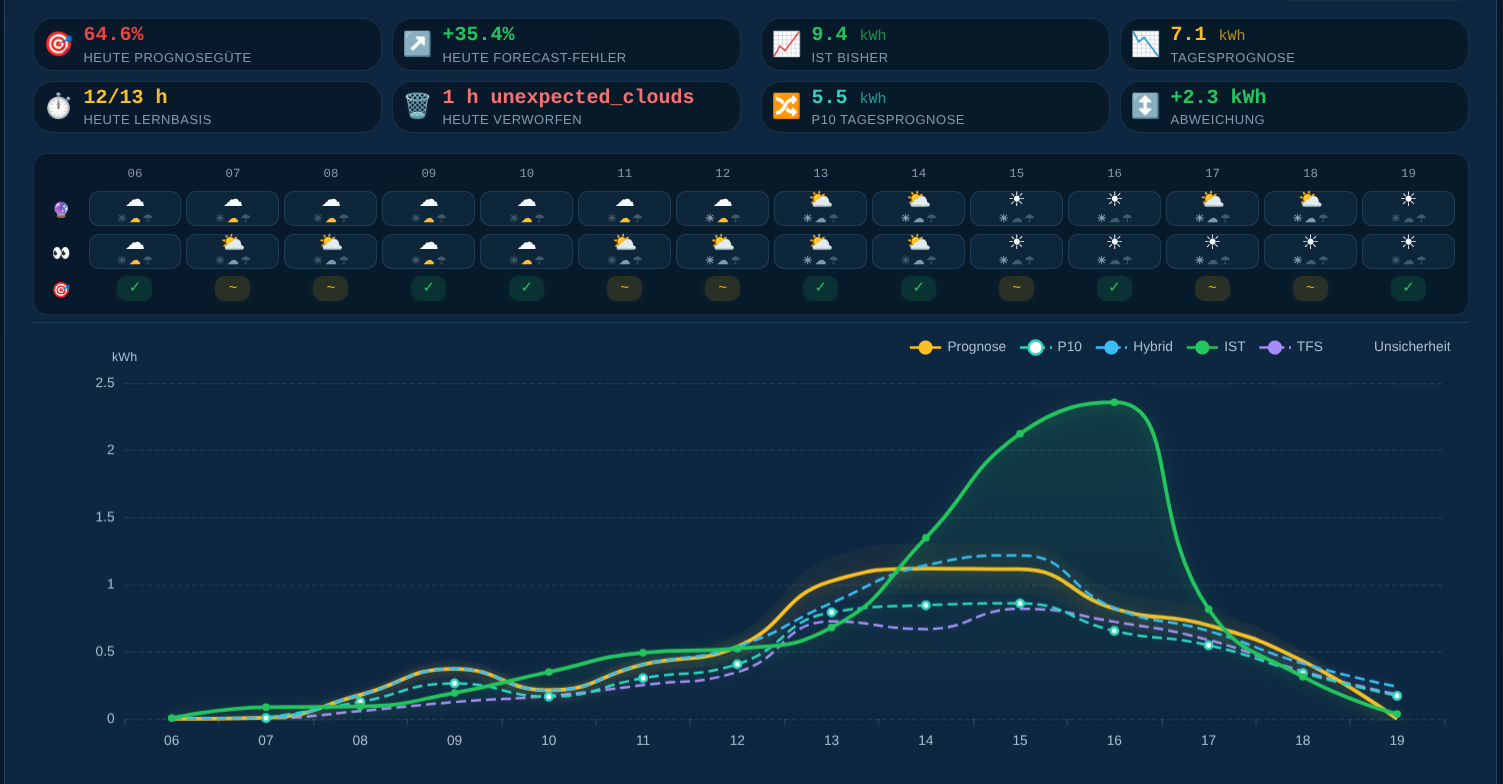1503x784 pixels.
Task: Toggle the Hybrid series in the legend
Action: (x=1134, y=347)
